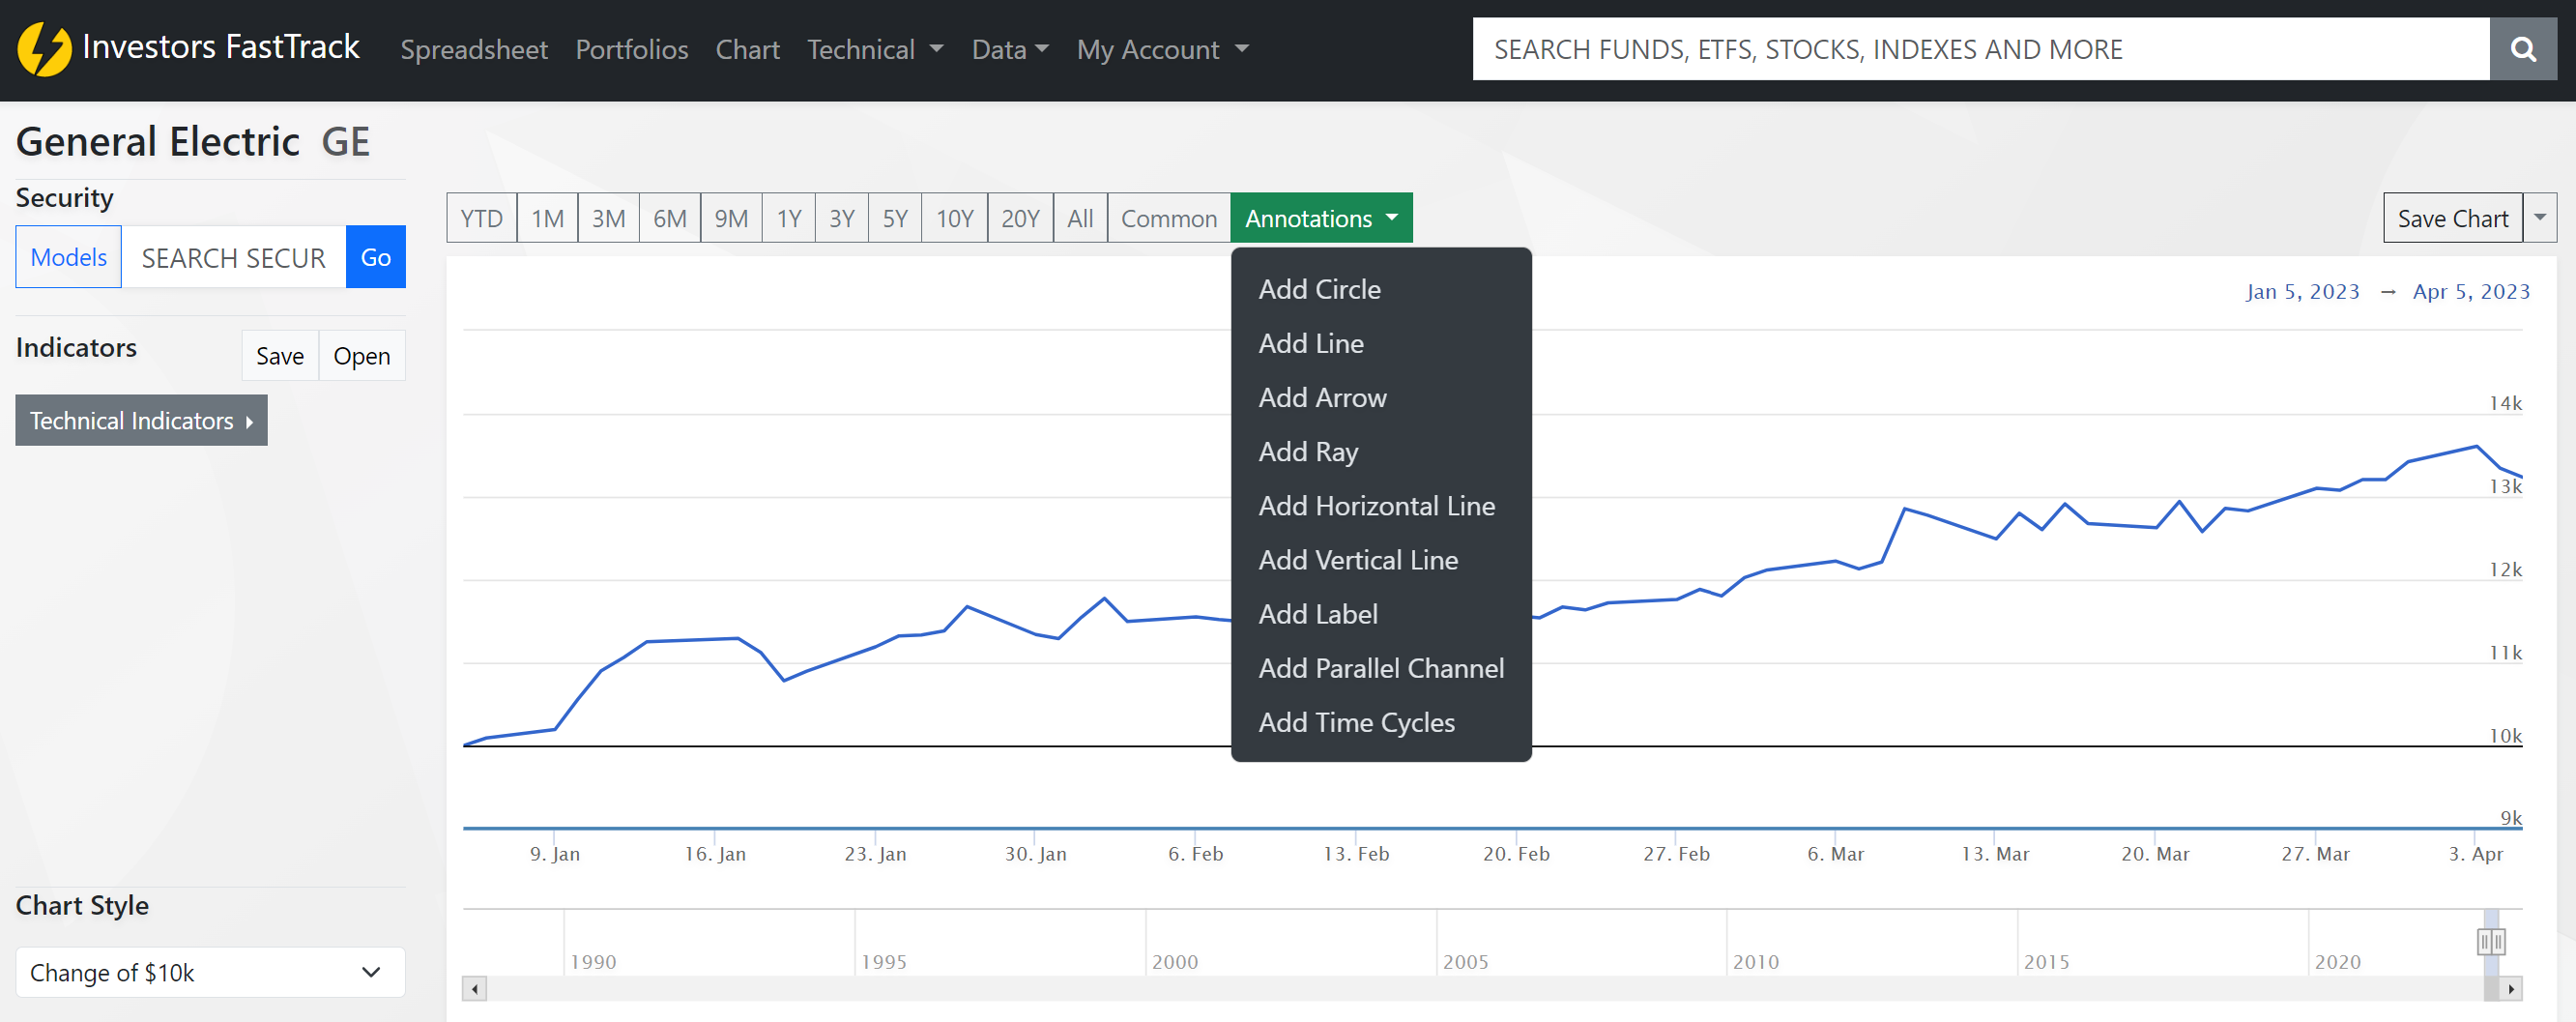
Task: Set chart range to YTD
Action: [482, 218]
